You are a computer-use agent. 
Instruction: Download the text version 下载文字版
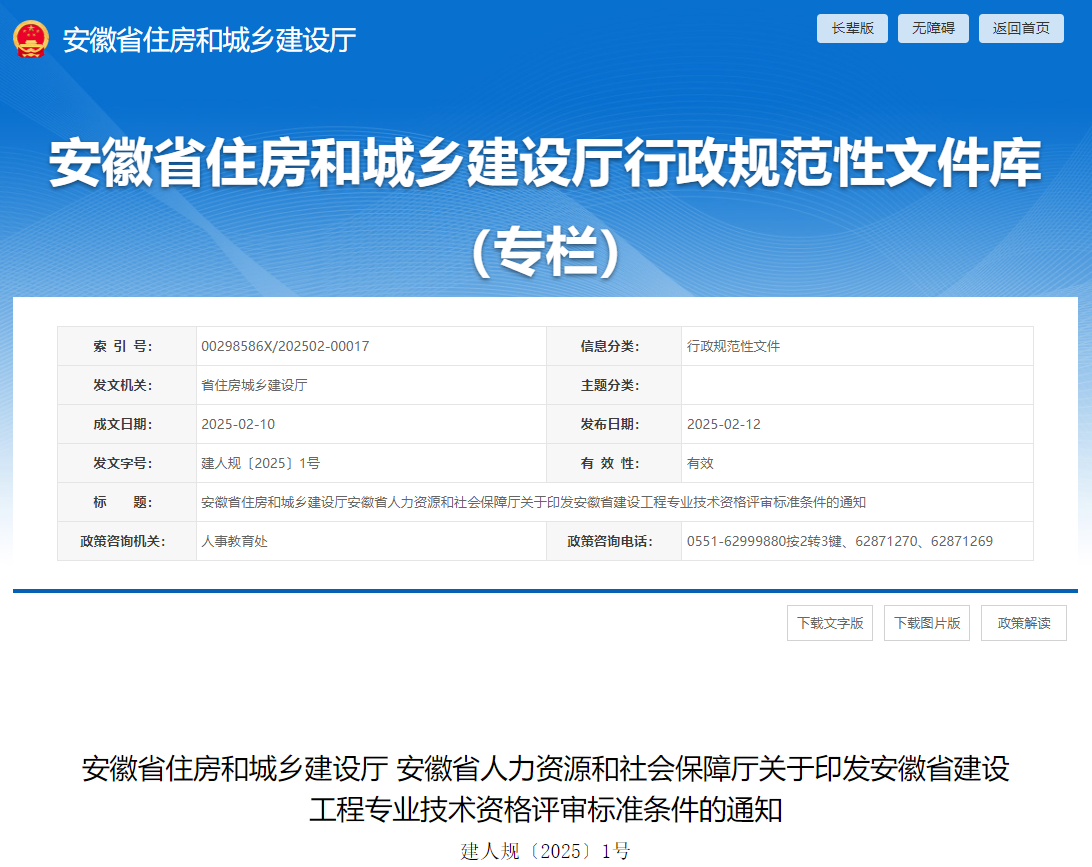pyautogui.click(x=829, y=622)
